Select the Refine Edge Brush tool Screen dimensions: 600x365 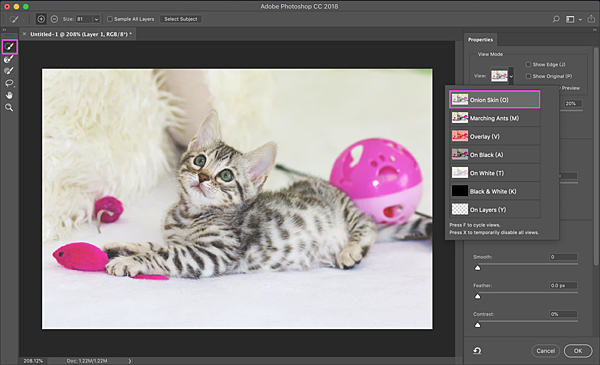(x=9, y=59)
